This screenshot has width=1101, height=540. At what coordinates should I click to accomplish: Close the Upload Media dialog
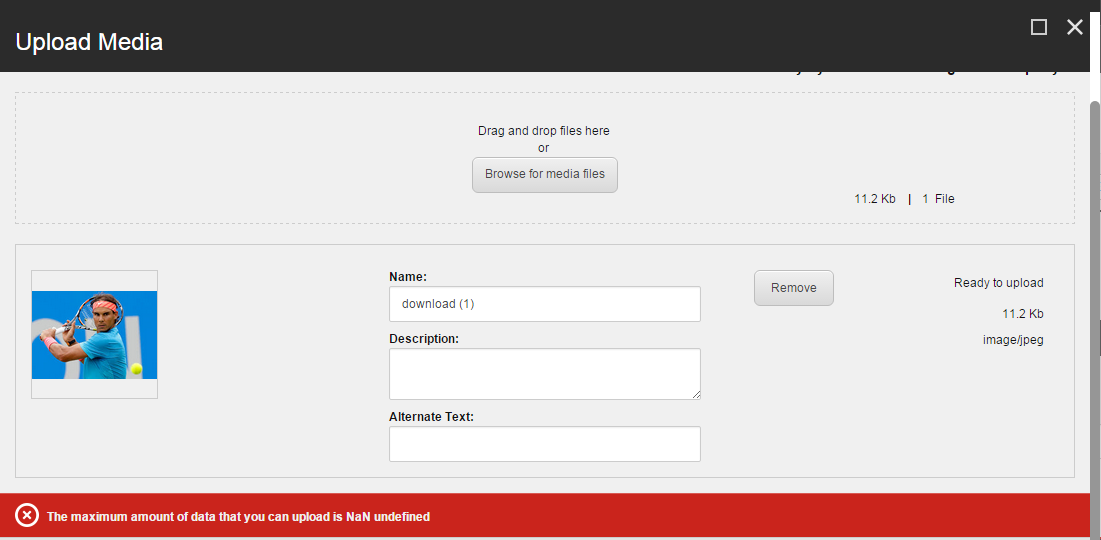click(1075, 27)
